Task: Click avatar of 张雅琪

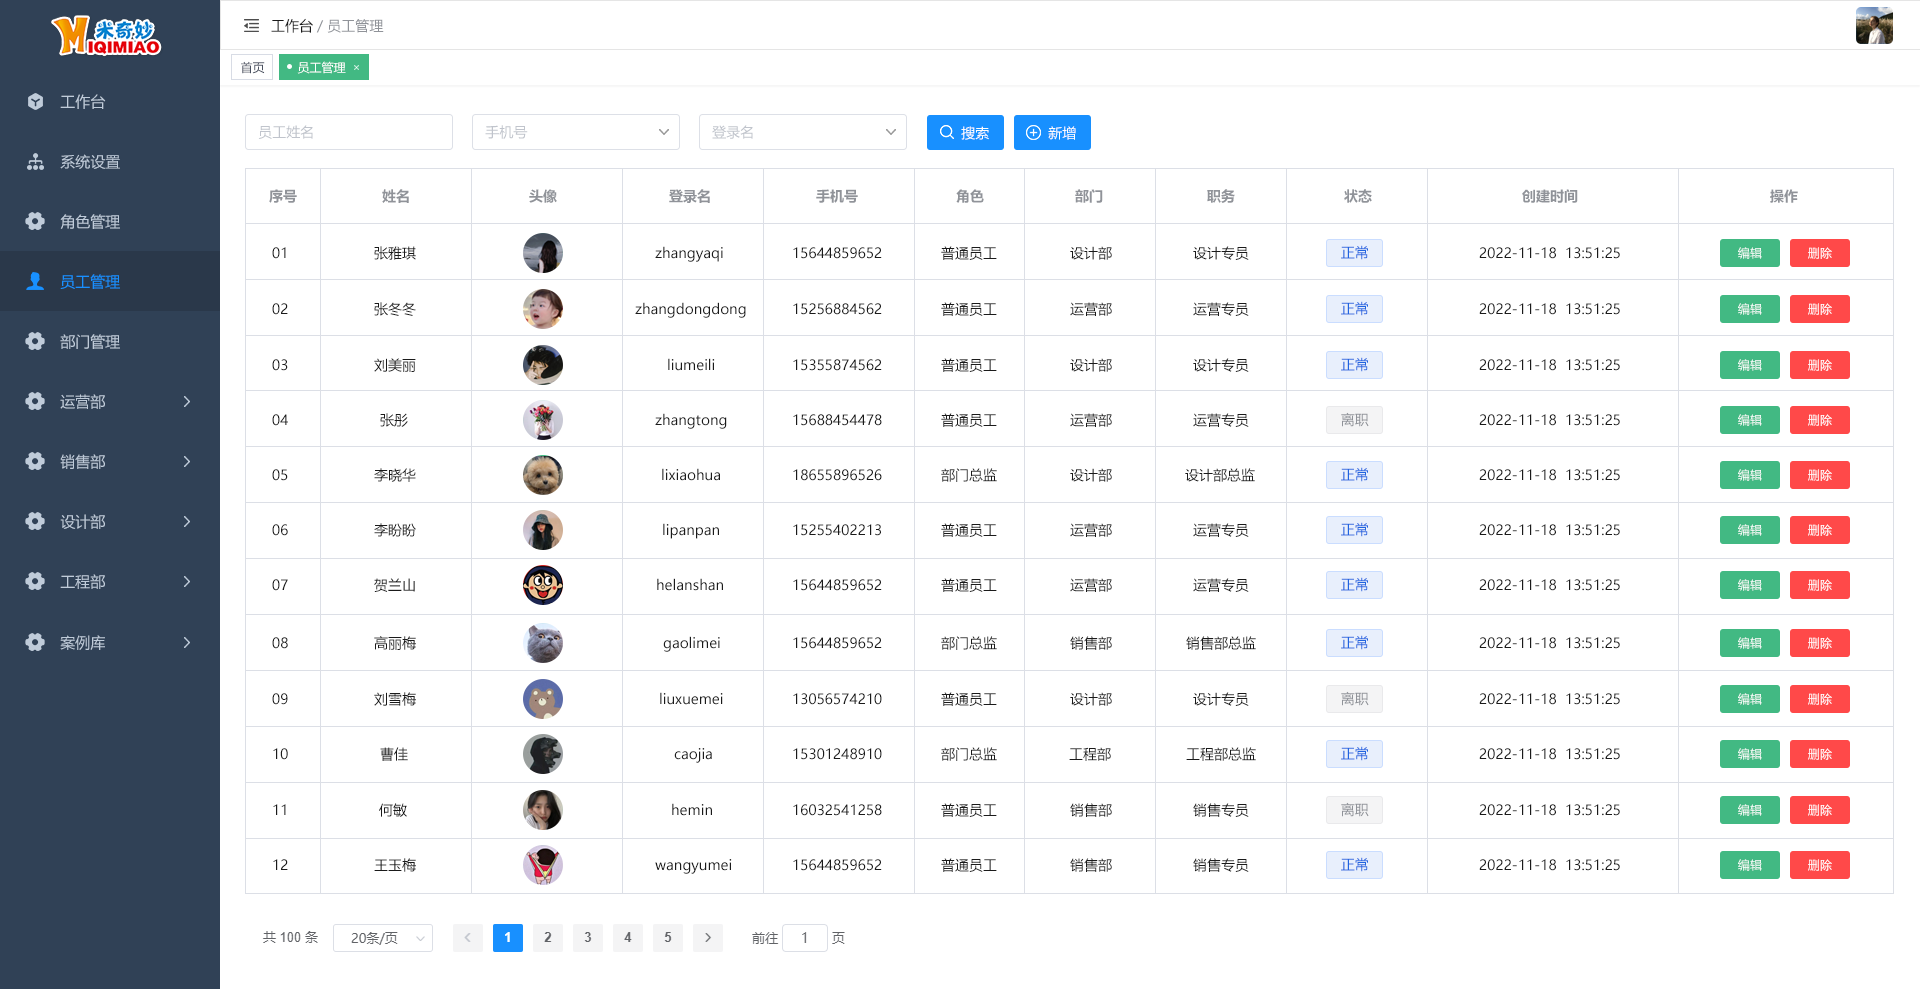Action: [543, 253]
